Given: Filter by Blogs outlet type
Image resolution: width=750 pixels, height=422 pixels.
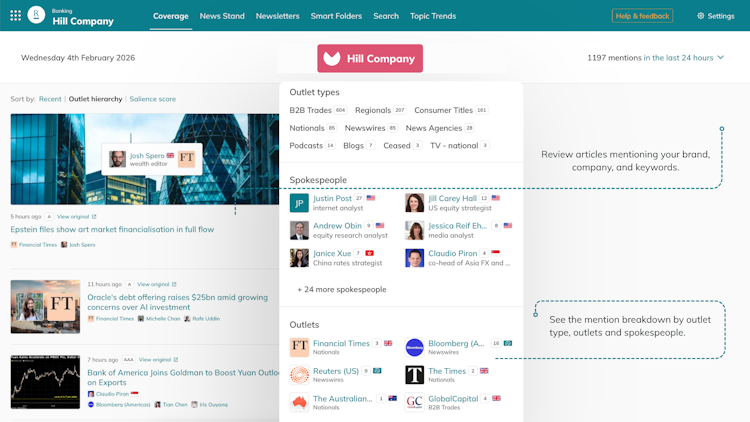Looking at the screenshot, I should pyautogui.click(x=358, y=145).
